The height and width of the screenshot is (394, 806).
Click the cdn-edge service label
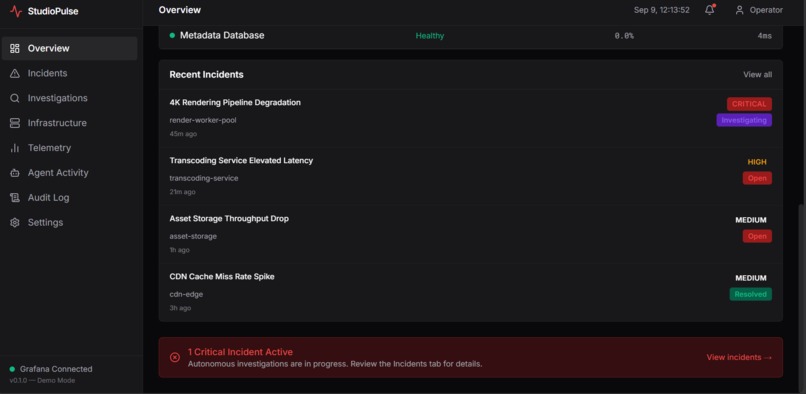coord(186,295)
